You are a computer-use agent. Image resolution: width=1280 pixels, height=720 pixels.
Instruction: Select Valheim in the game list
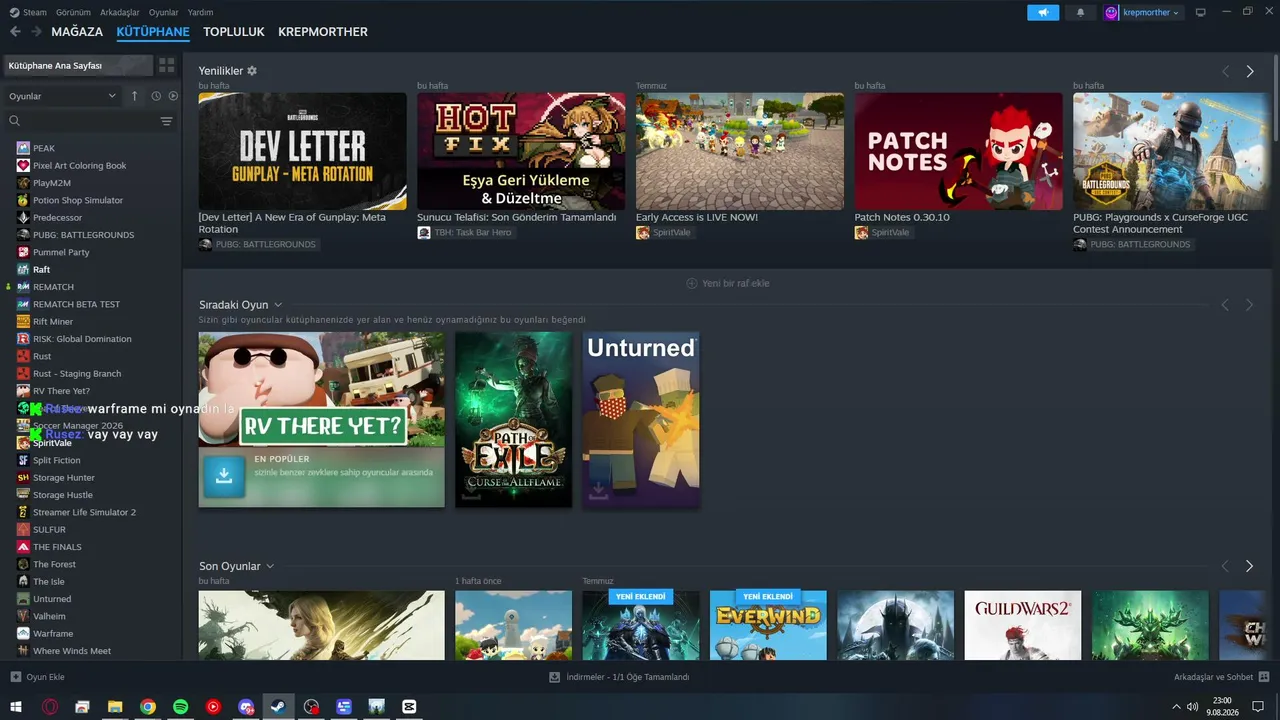point(49,616)
